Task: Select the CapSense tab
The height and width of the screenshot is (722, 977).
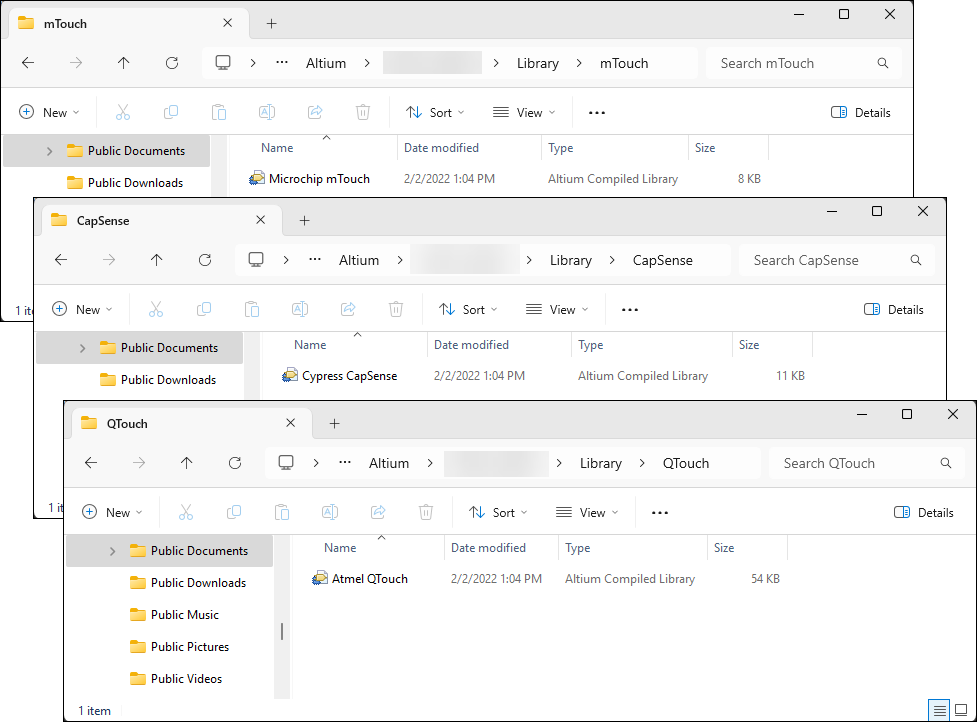Action: [160, 221]
